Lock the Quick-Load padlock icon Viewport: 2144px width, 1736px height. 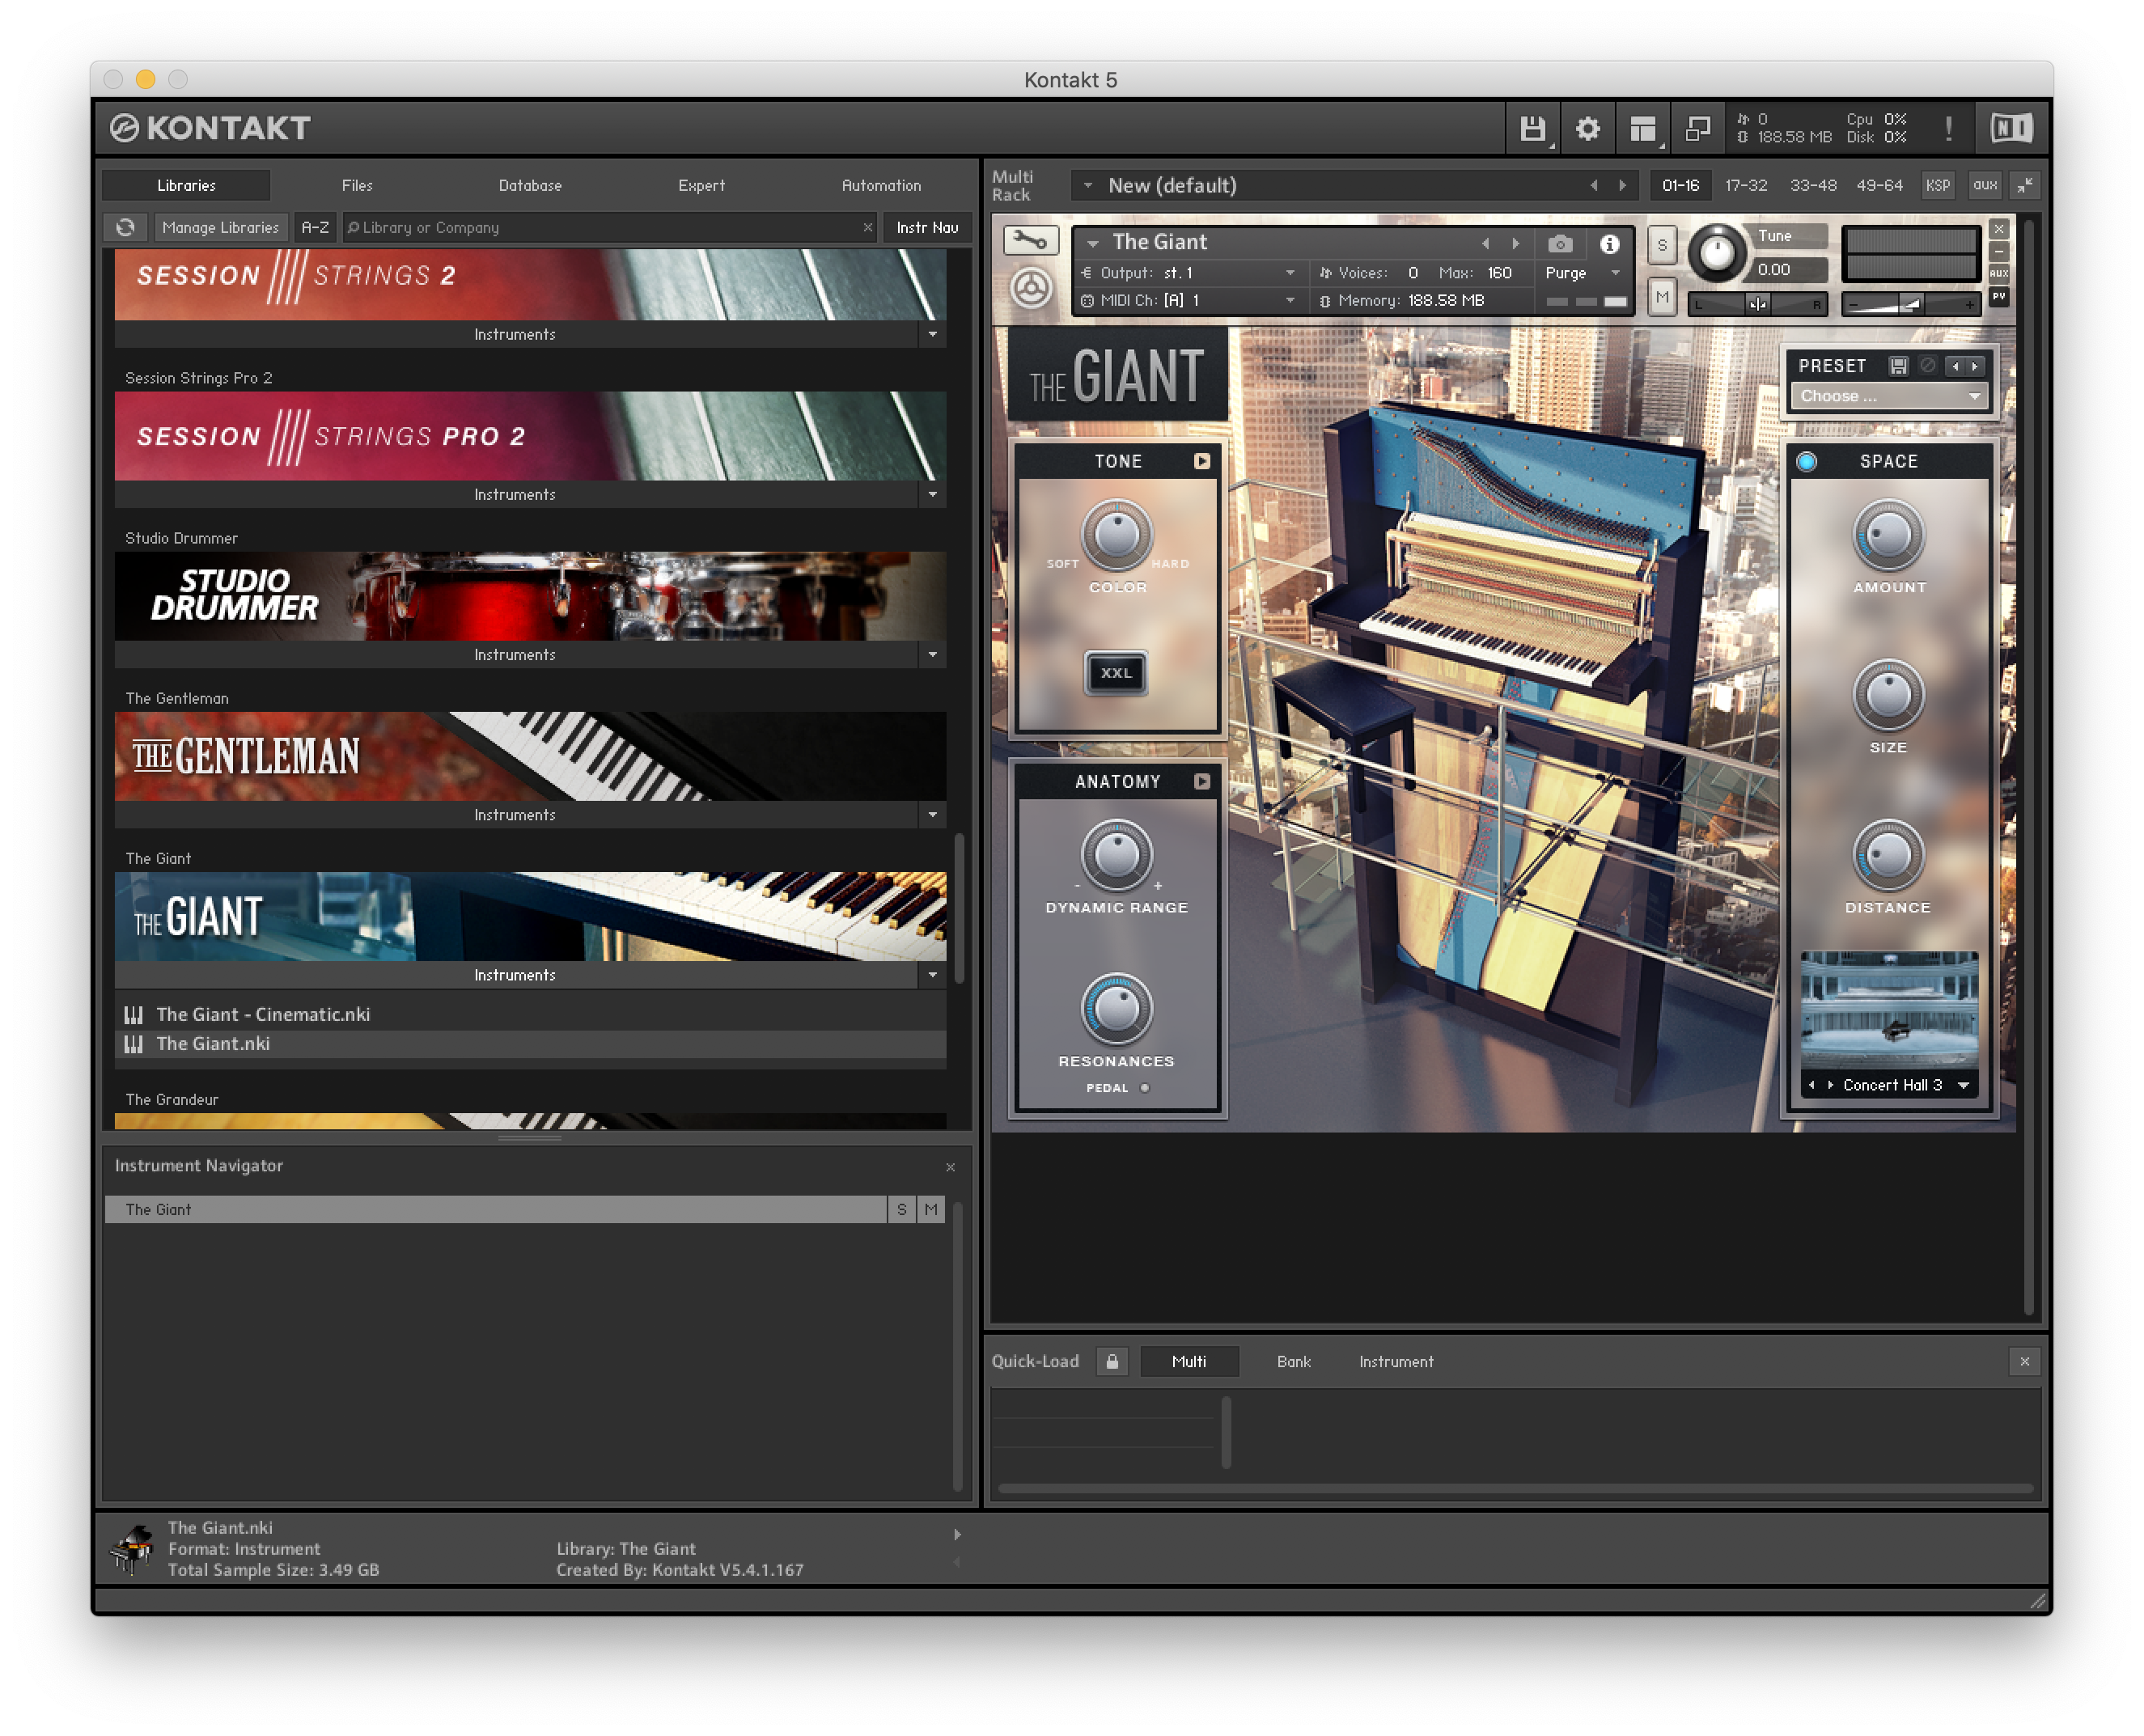coord(1112,1361)
